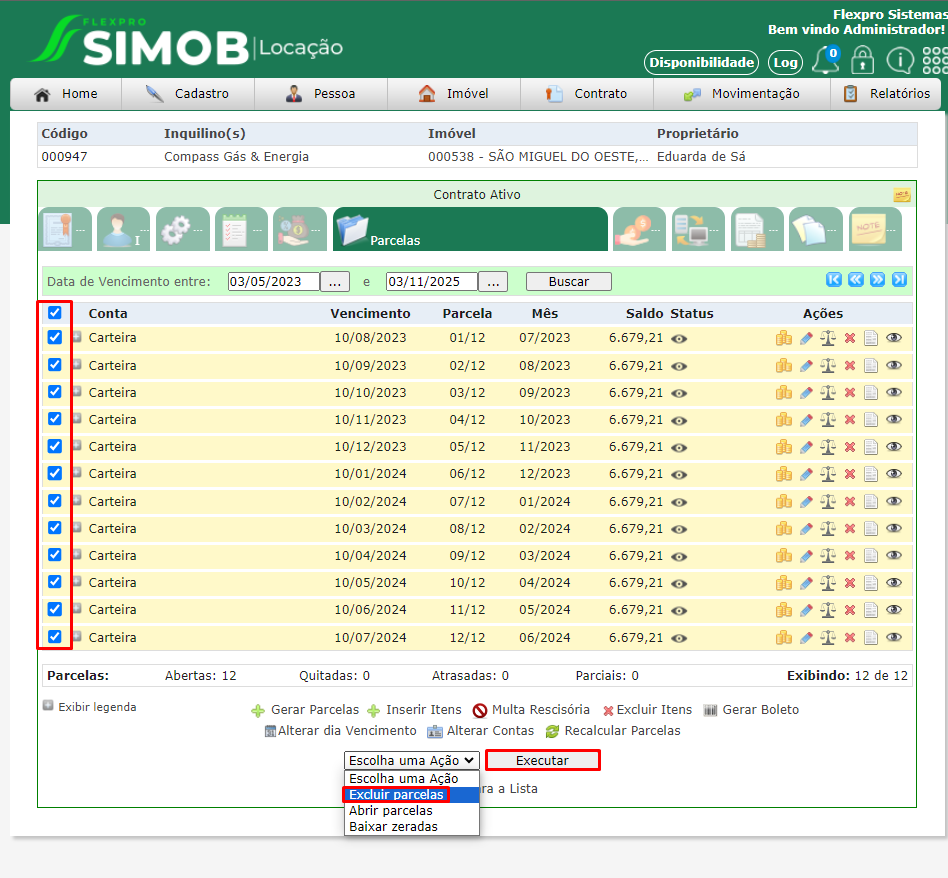Go to last page of installments
This screenshot has width=948, height=878.
899,279
